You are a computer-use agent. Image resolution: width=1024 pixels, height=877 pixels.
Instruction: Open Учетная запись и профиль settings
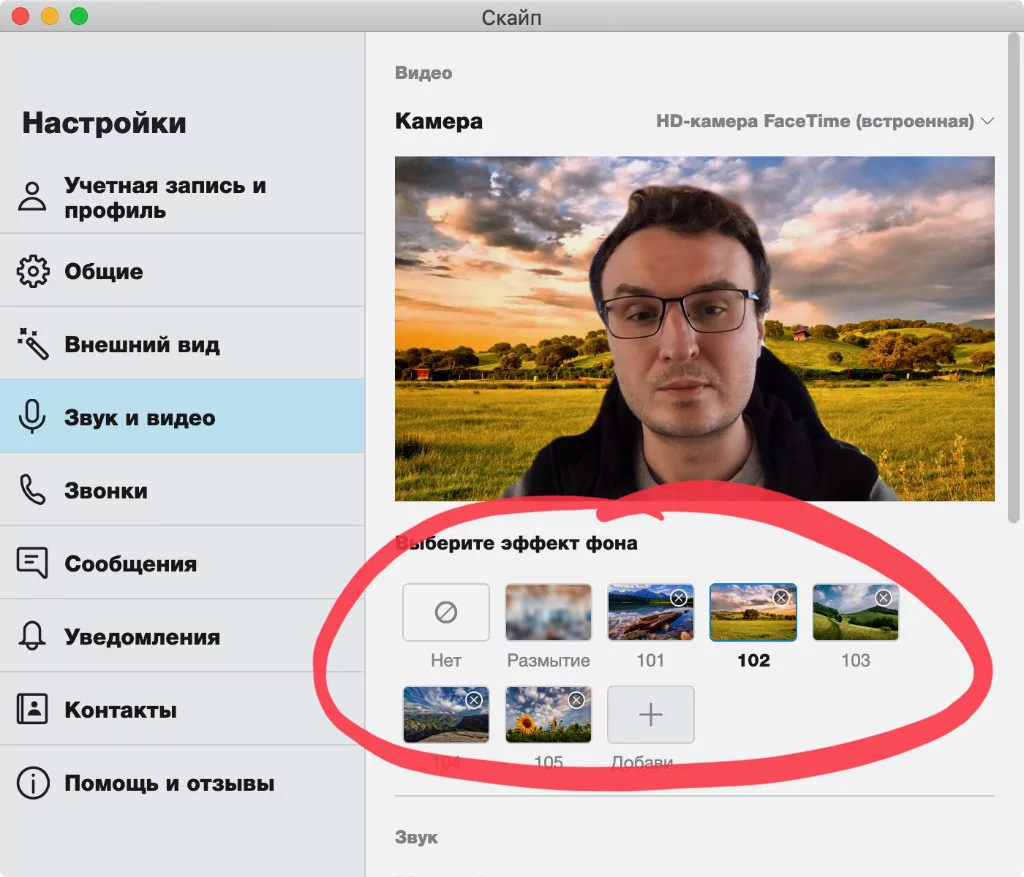pos(182,197)
